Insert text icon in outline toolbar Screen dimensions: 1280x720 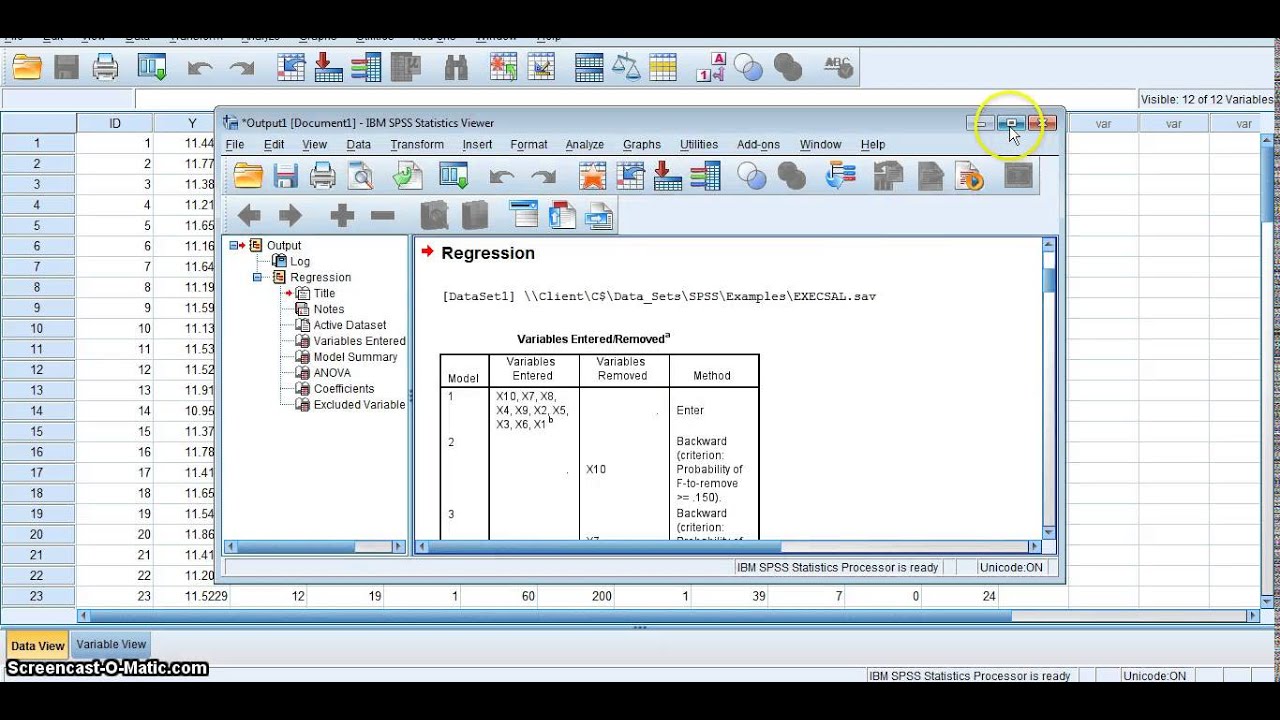[x=599, y=214]
